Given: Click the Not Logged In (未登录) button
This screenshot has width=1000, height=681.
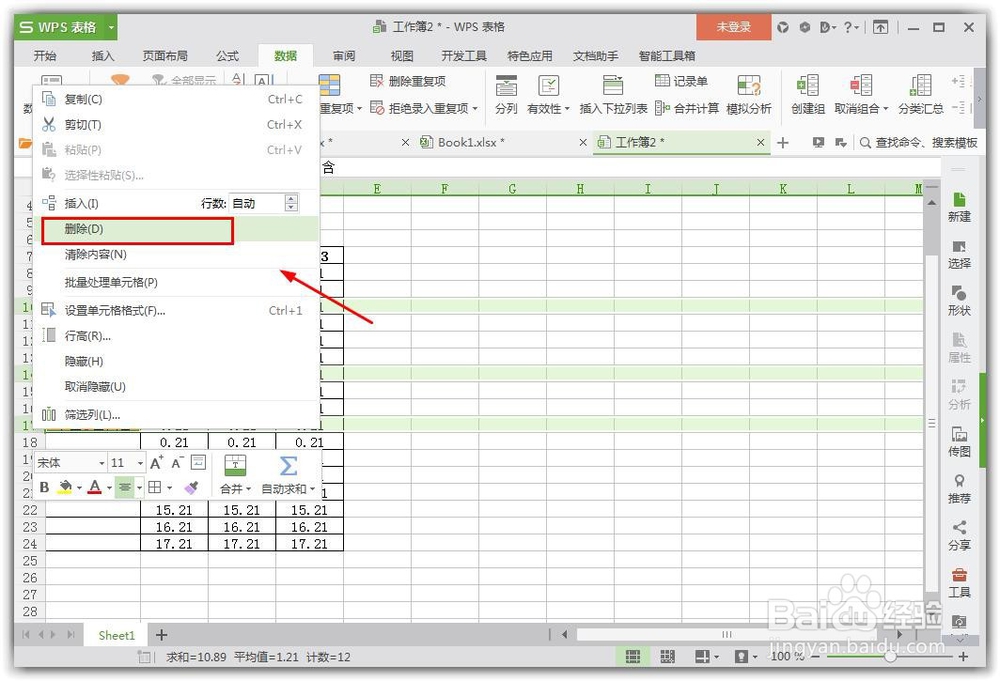Looking at the screenshot, I should tap(733, 27).
